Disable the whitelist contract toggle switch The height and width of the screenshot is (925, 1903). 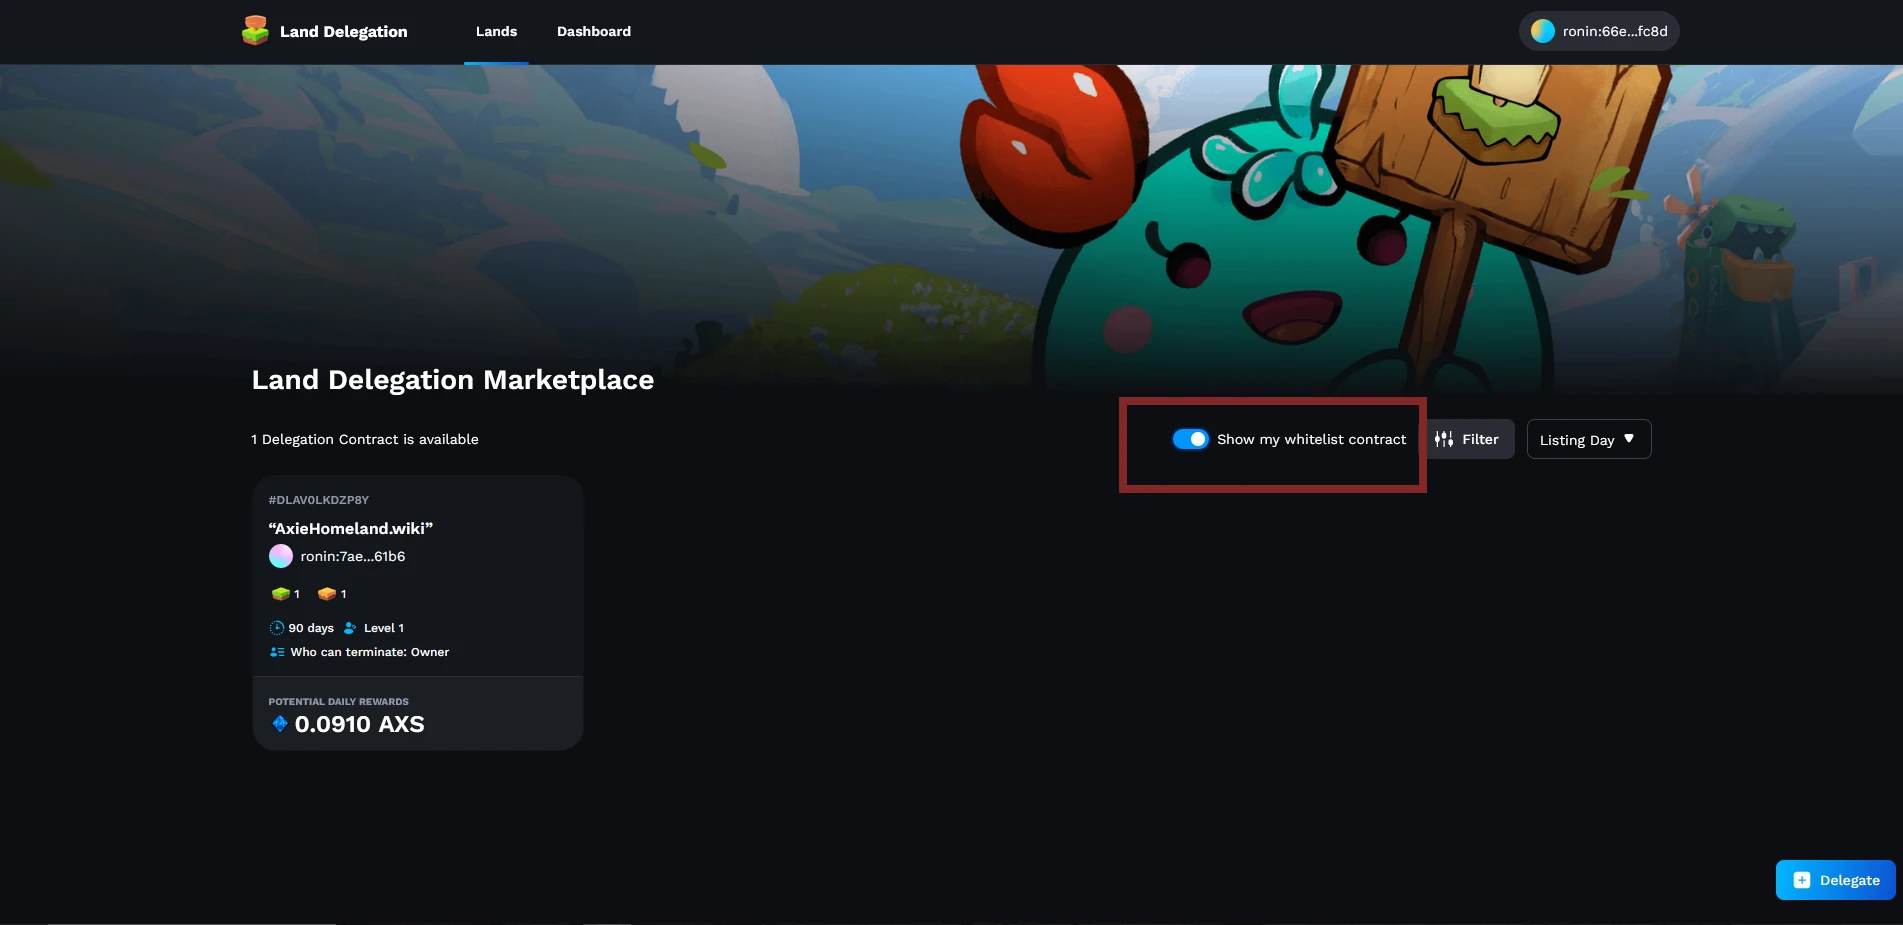point(1190,439)
